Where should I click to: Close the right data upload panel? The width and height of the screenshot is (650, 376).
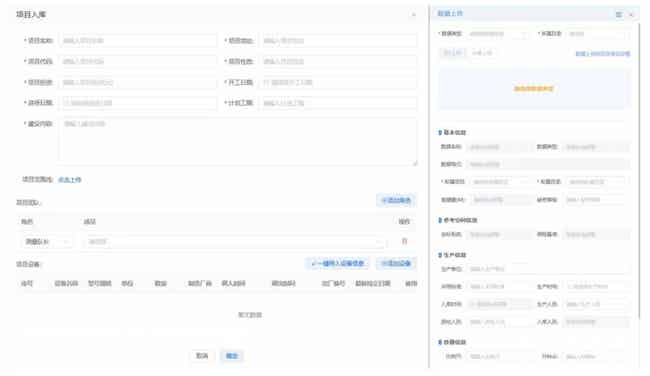click(x=631, y=15)
